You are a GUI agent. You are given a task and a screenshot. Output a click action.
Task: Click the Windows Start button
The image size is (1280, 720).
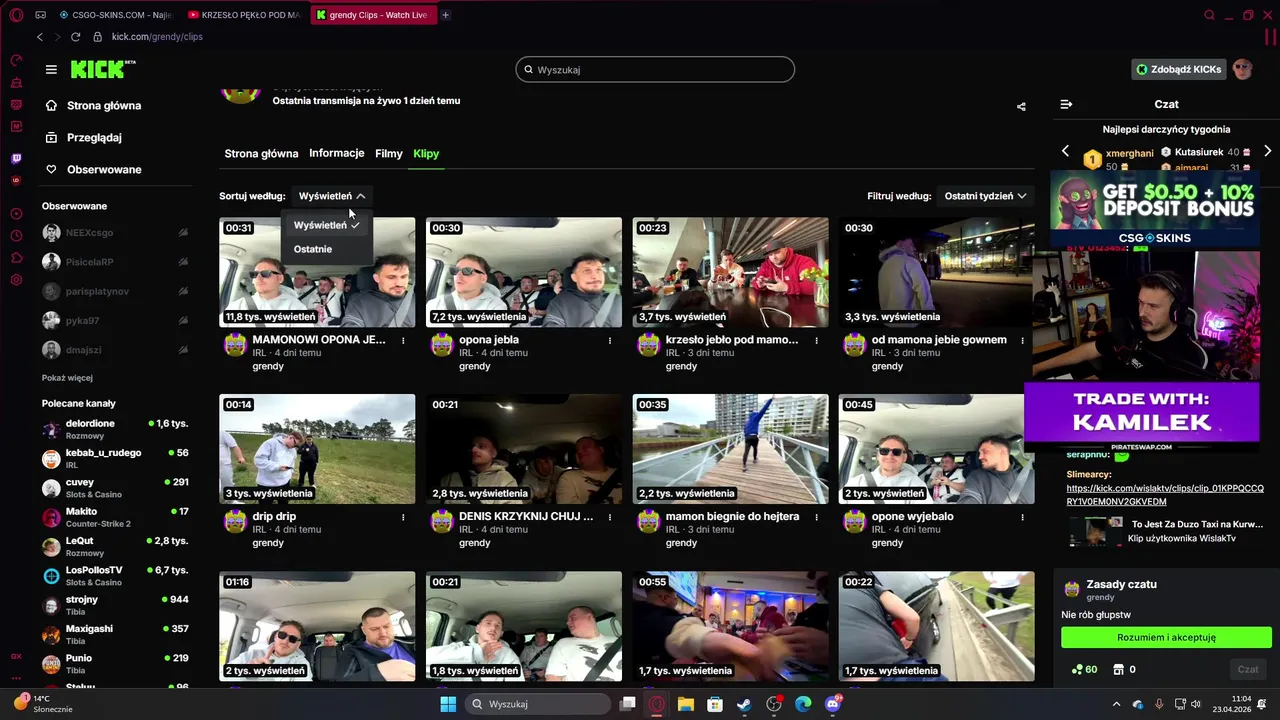point(448,704)
